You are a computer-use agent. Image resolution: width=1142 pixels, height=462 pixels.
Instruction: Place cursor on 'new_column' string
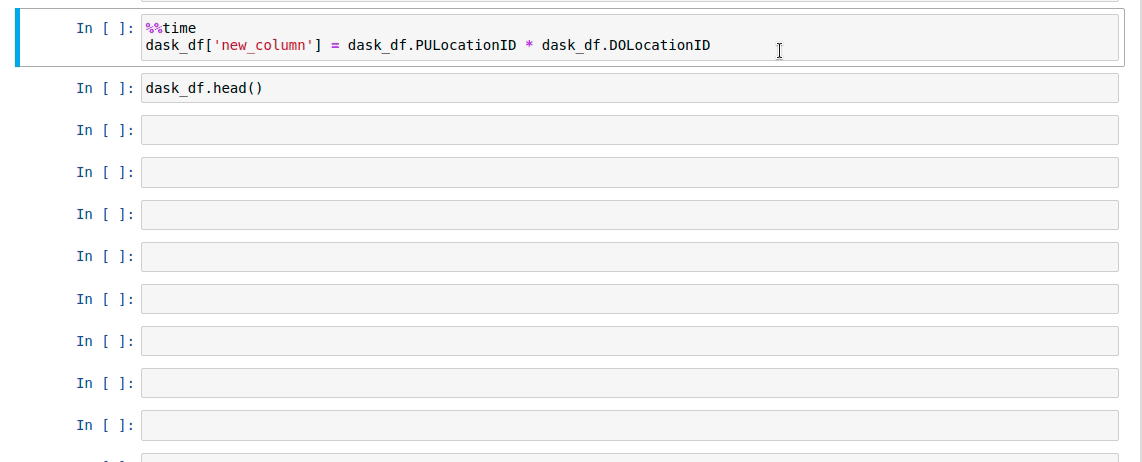click(x=264, y=45)
